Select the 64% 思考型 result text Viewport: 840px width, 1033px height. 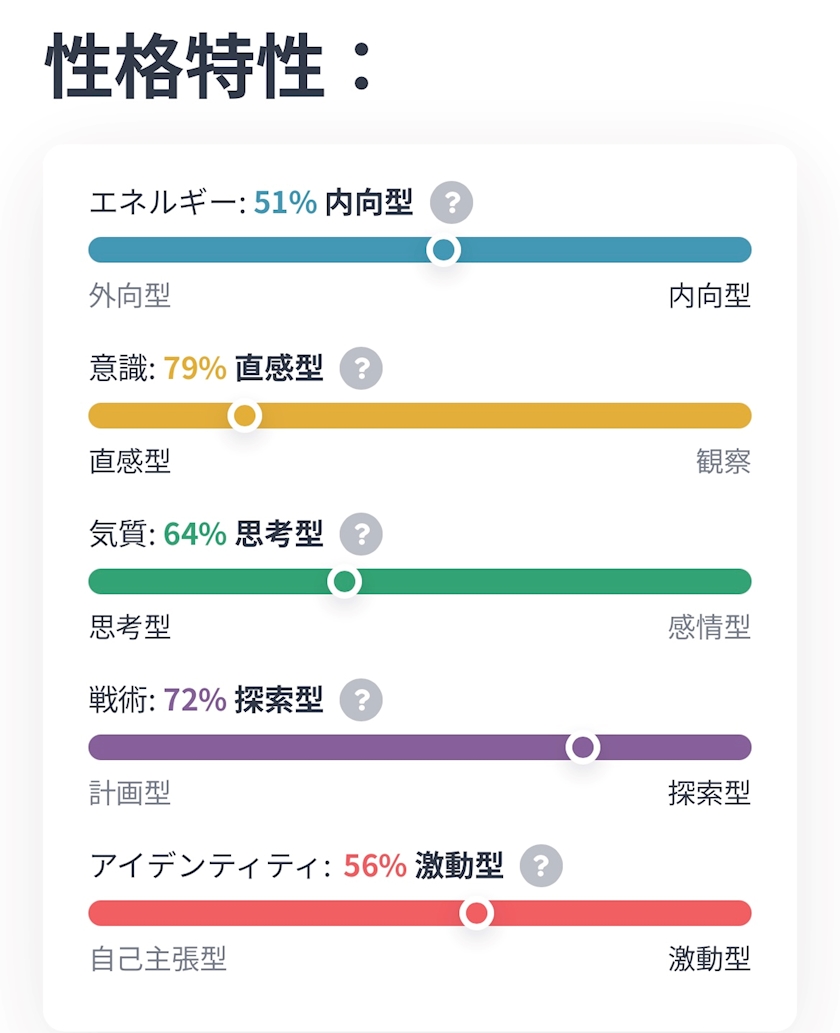pyautogui.click(x=243, y=534)
